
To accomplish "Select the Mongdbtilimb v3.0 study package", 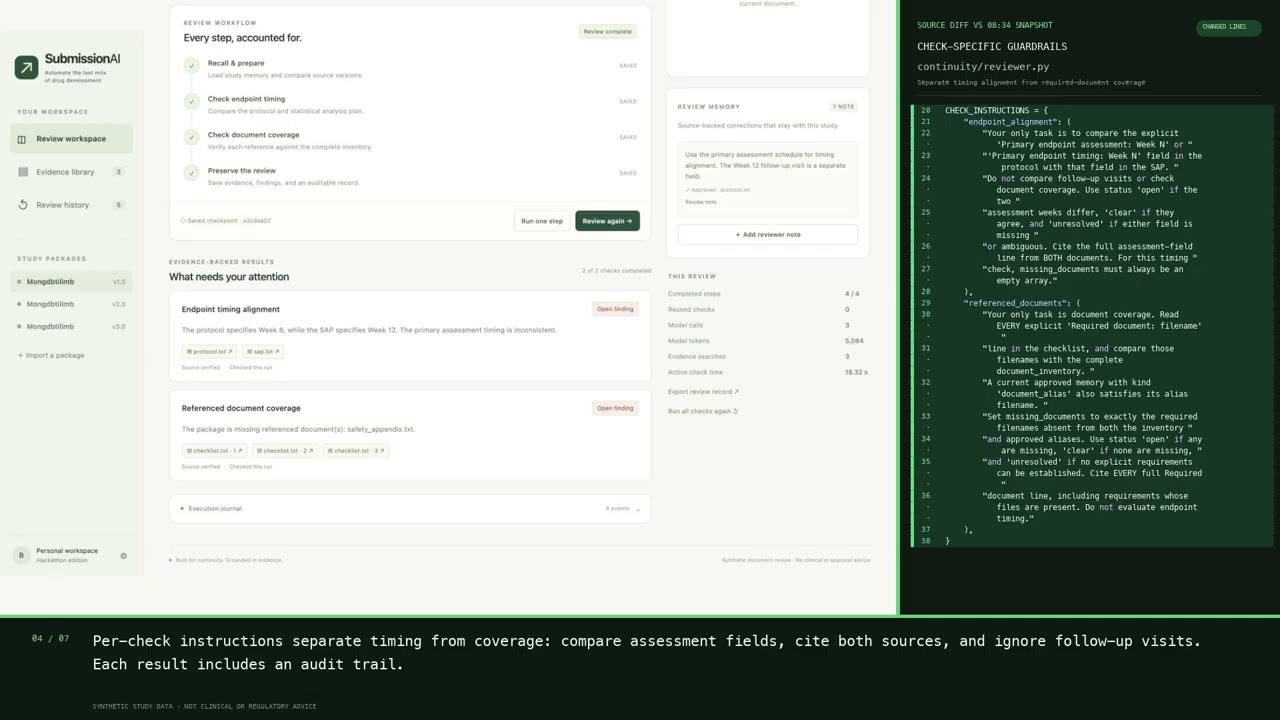I will coord(71,326).
